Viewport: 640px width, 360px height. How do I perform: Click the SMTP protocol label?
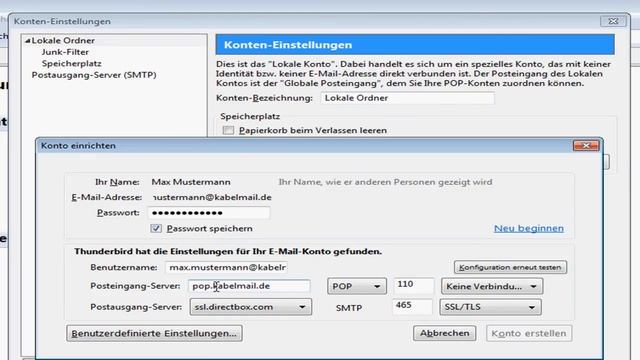(x=349, y=308)
